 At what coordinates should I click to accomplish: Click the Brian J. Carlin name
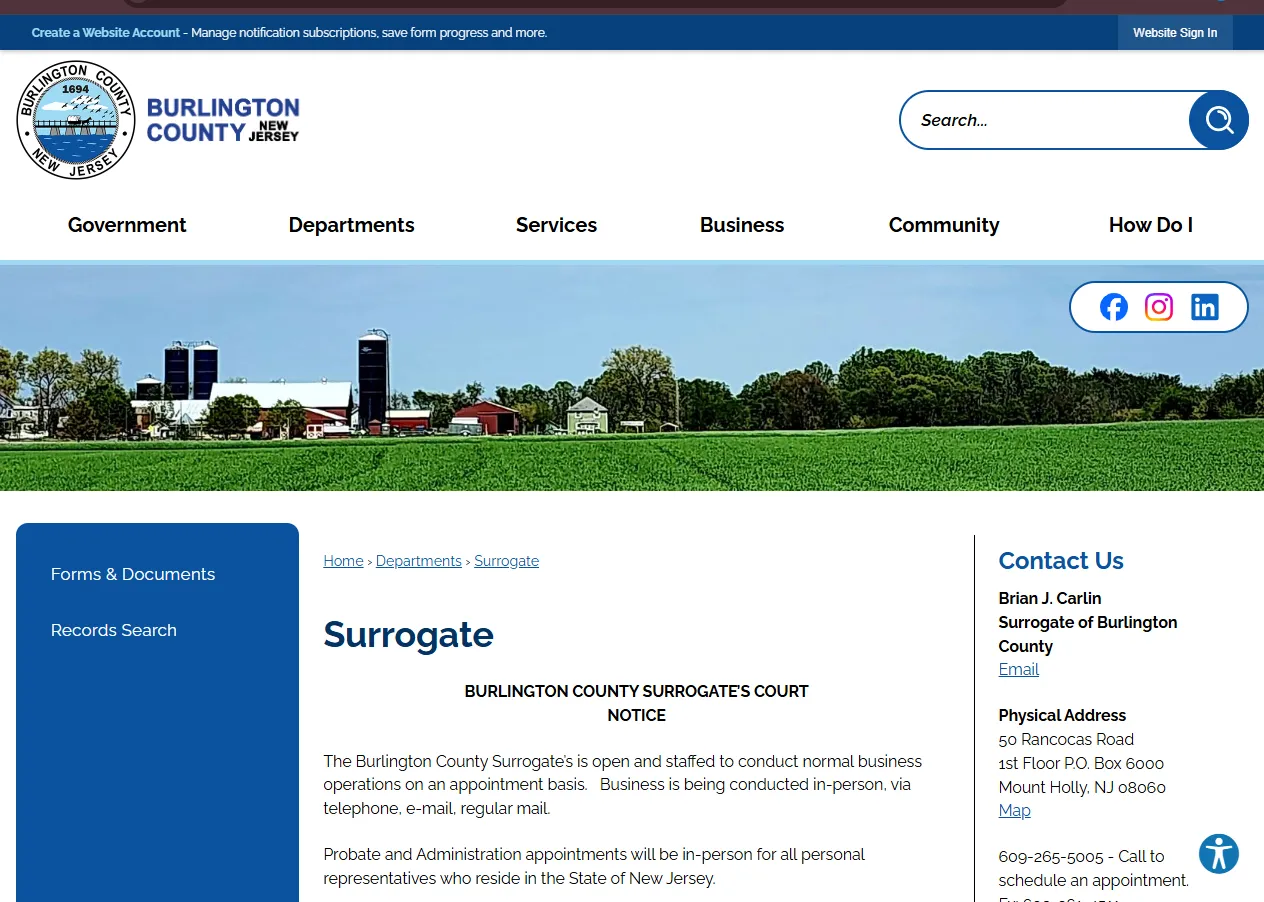click(x=1050, y=598)
